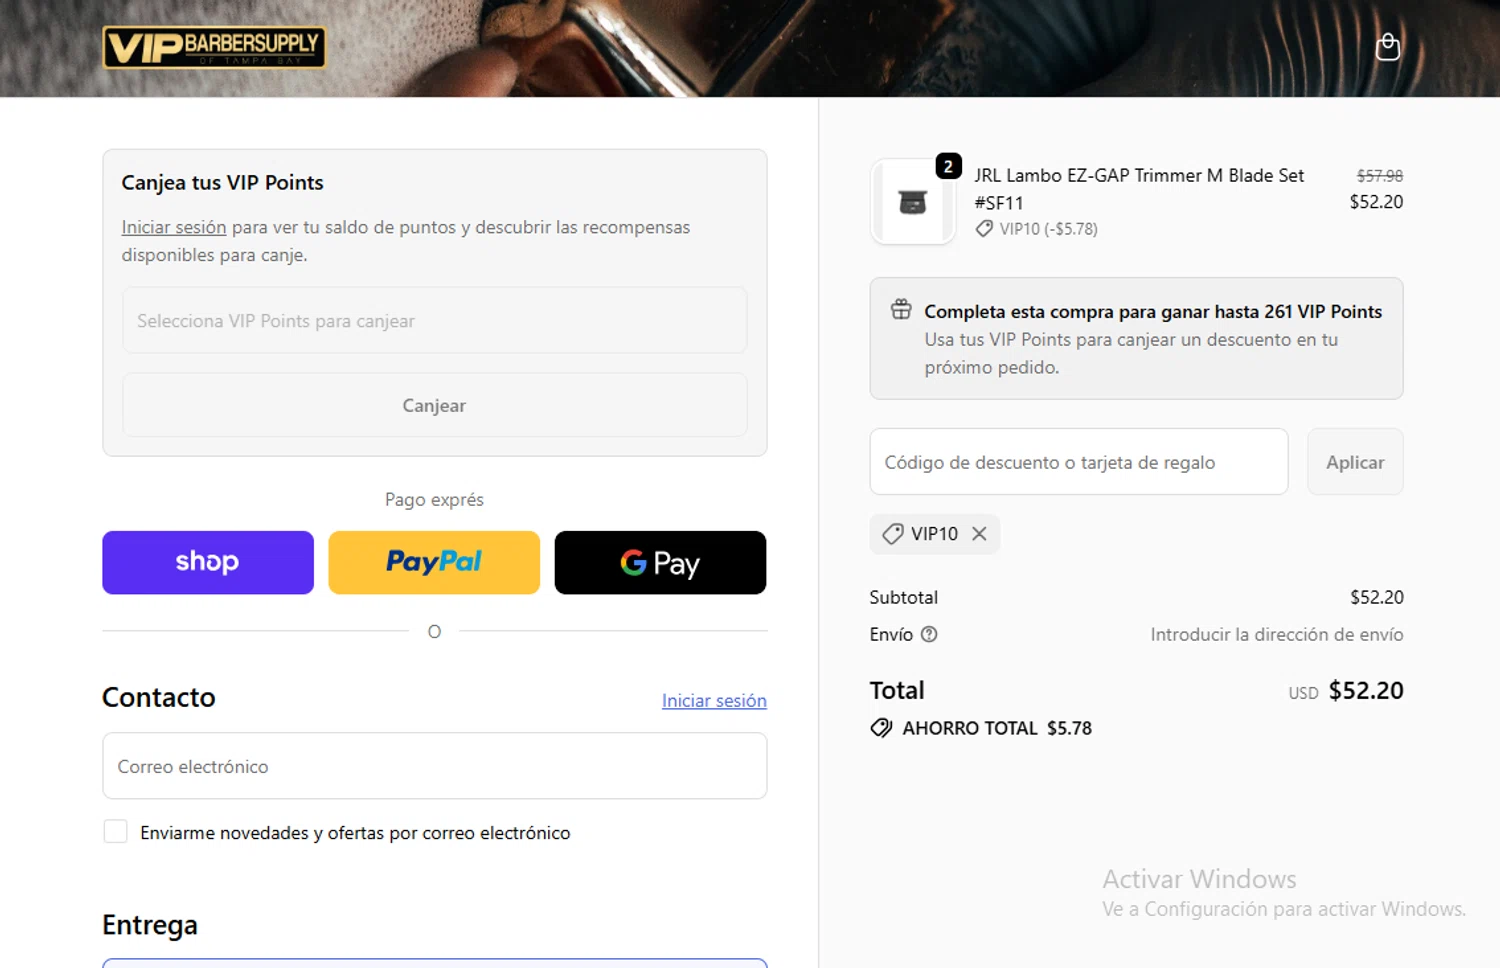Pay with PayPal button
This screenshot has height=968, width=1500.
(434, 562)
